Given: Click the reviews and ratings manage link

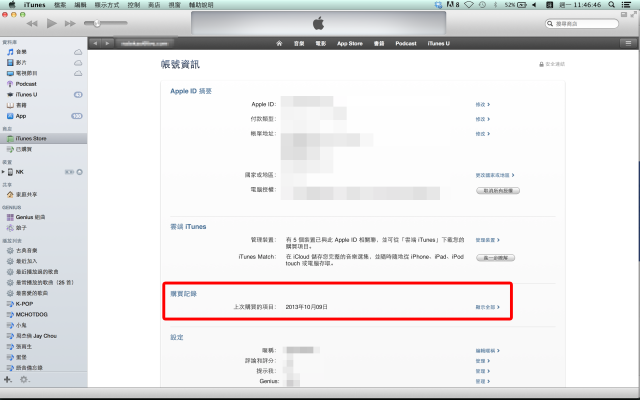Looking at the screenshot, I should click(x=482, y=361).
